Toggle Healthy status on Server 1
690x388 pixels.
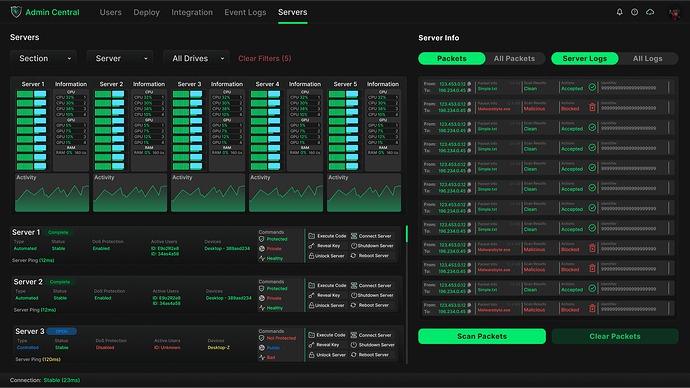(271, 259)
